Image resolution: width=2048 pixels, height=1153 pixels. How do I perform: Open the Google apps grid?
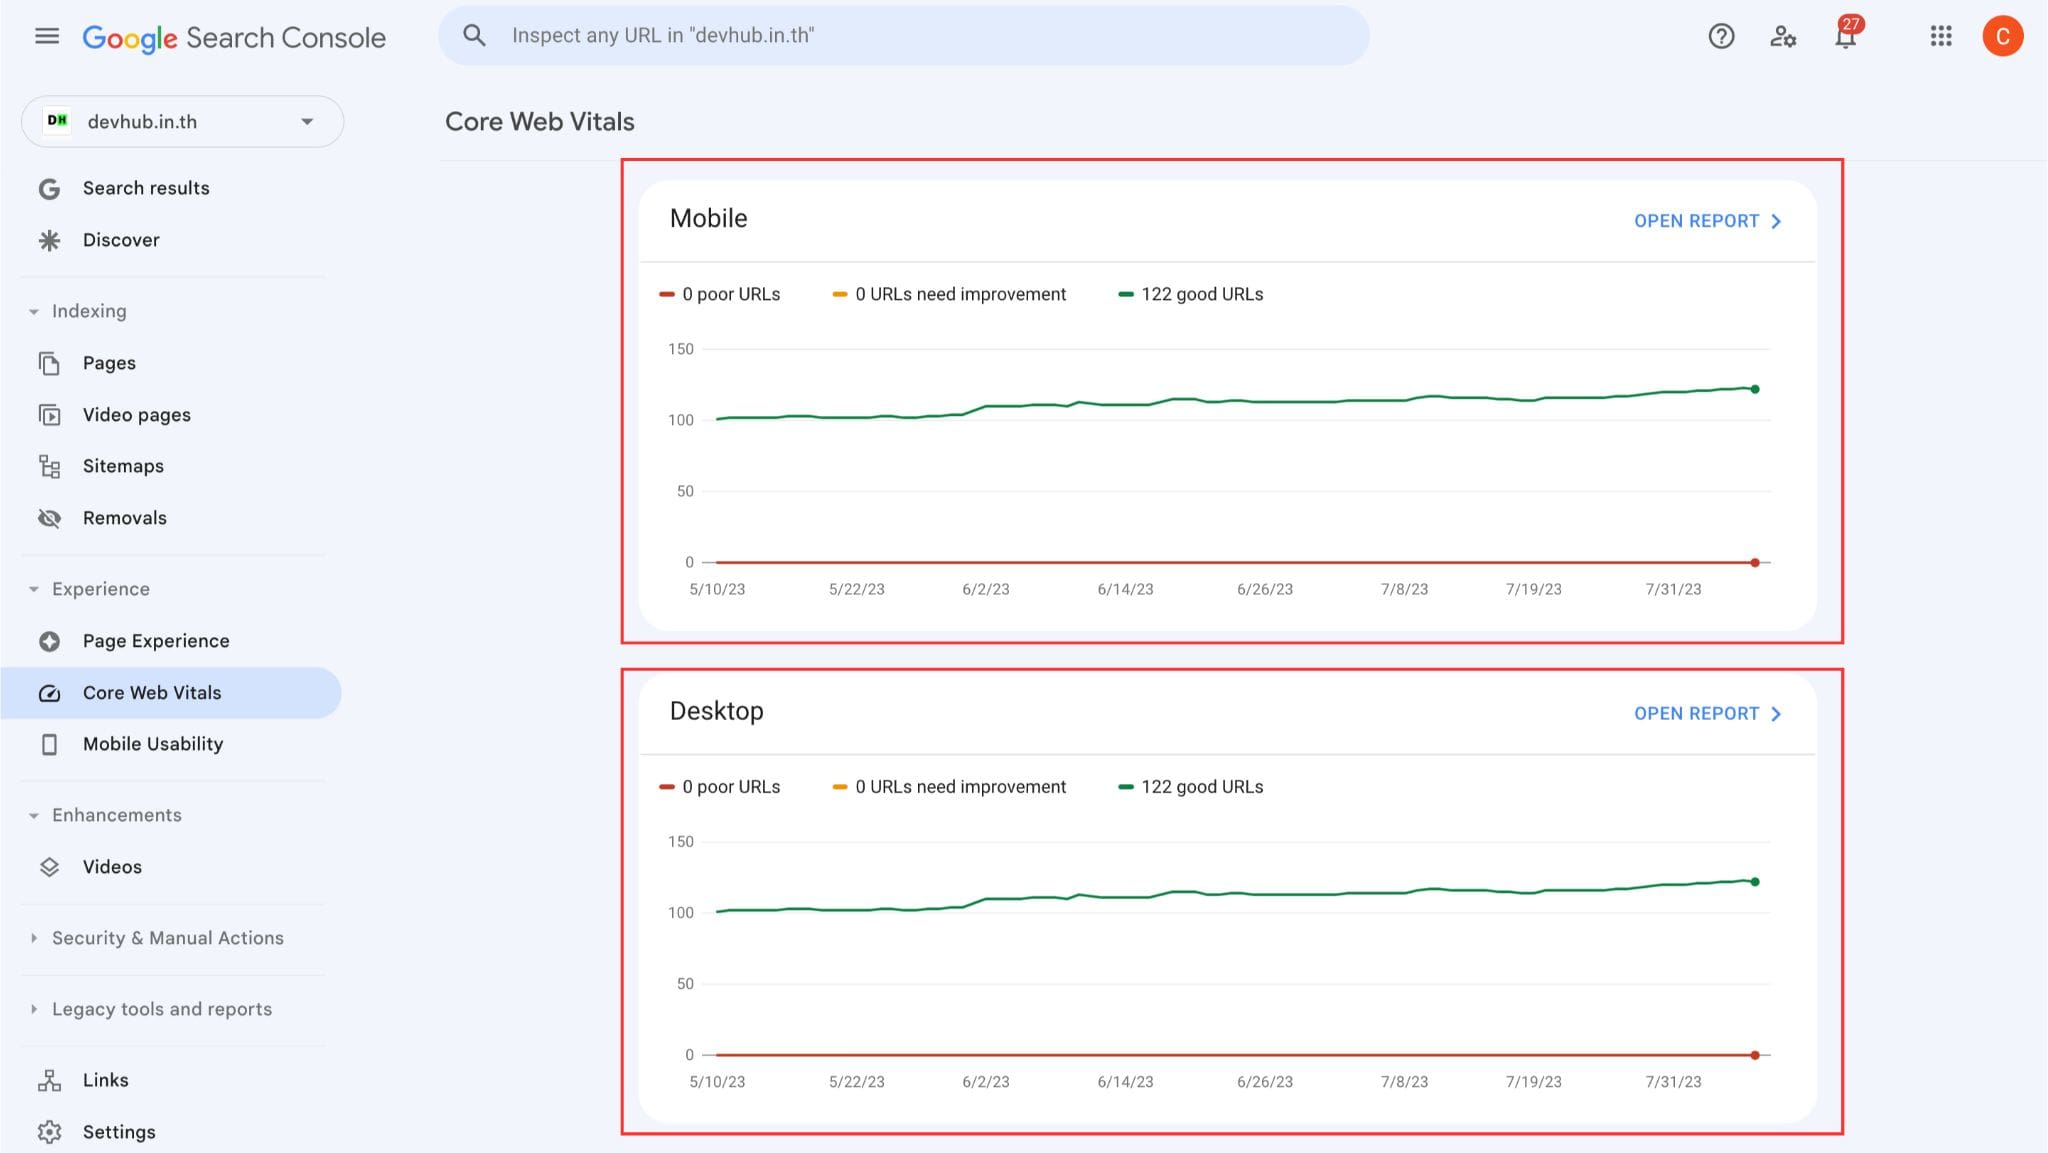click(x=1941, y=37)
